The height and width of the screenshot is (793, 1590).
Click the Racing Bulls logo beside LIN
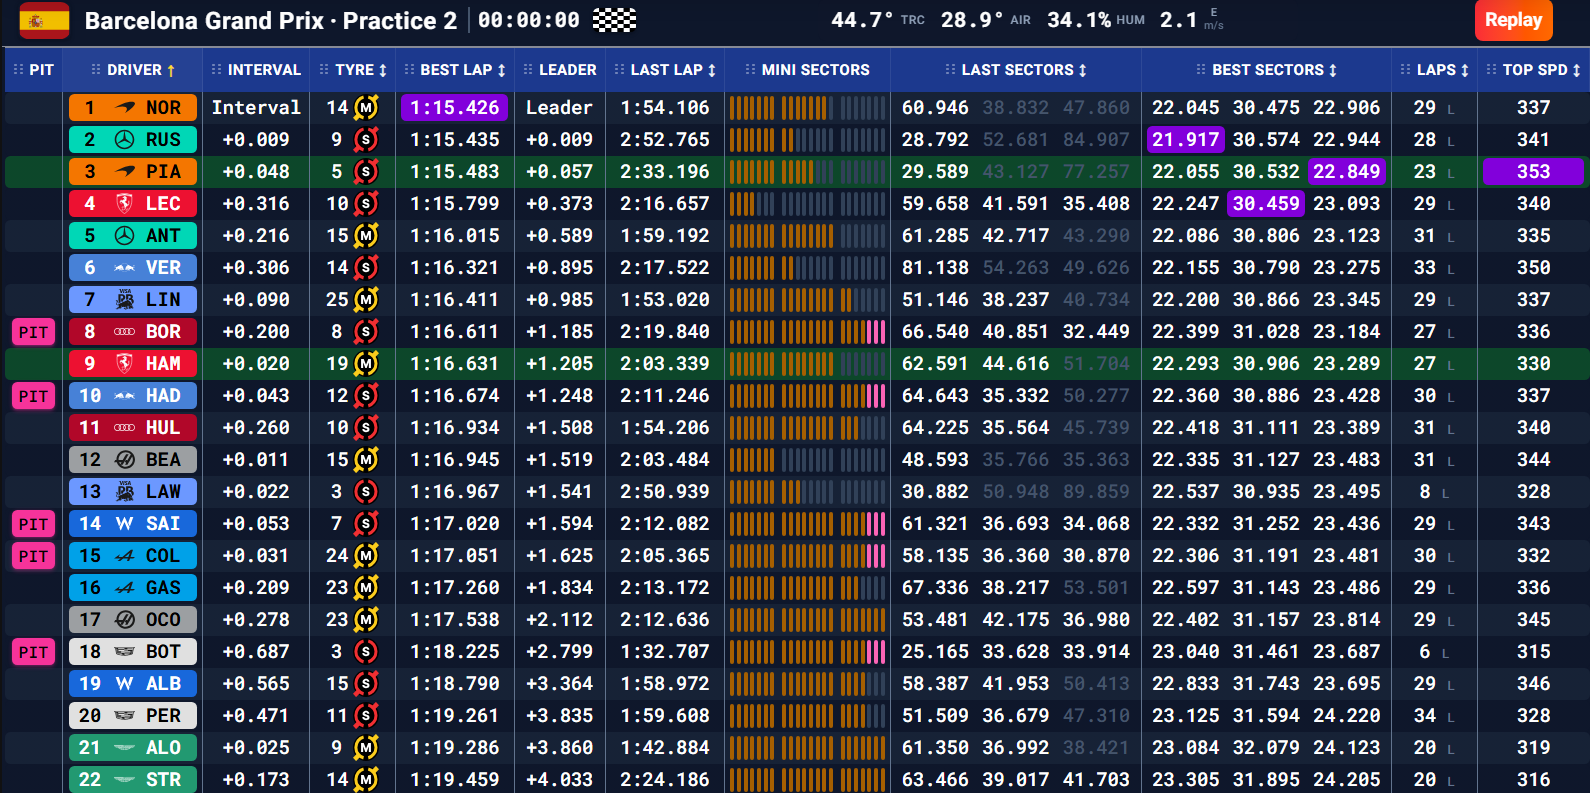pos(125,299)
